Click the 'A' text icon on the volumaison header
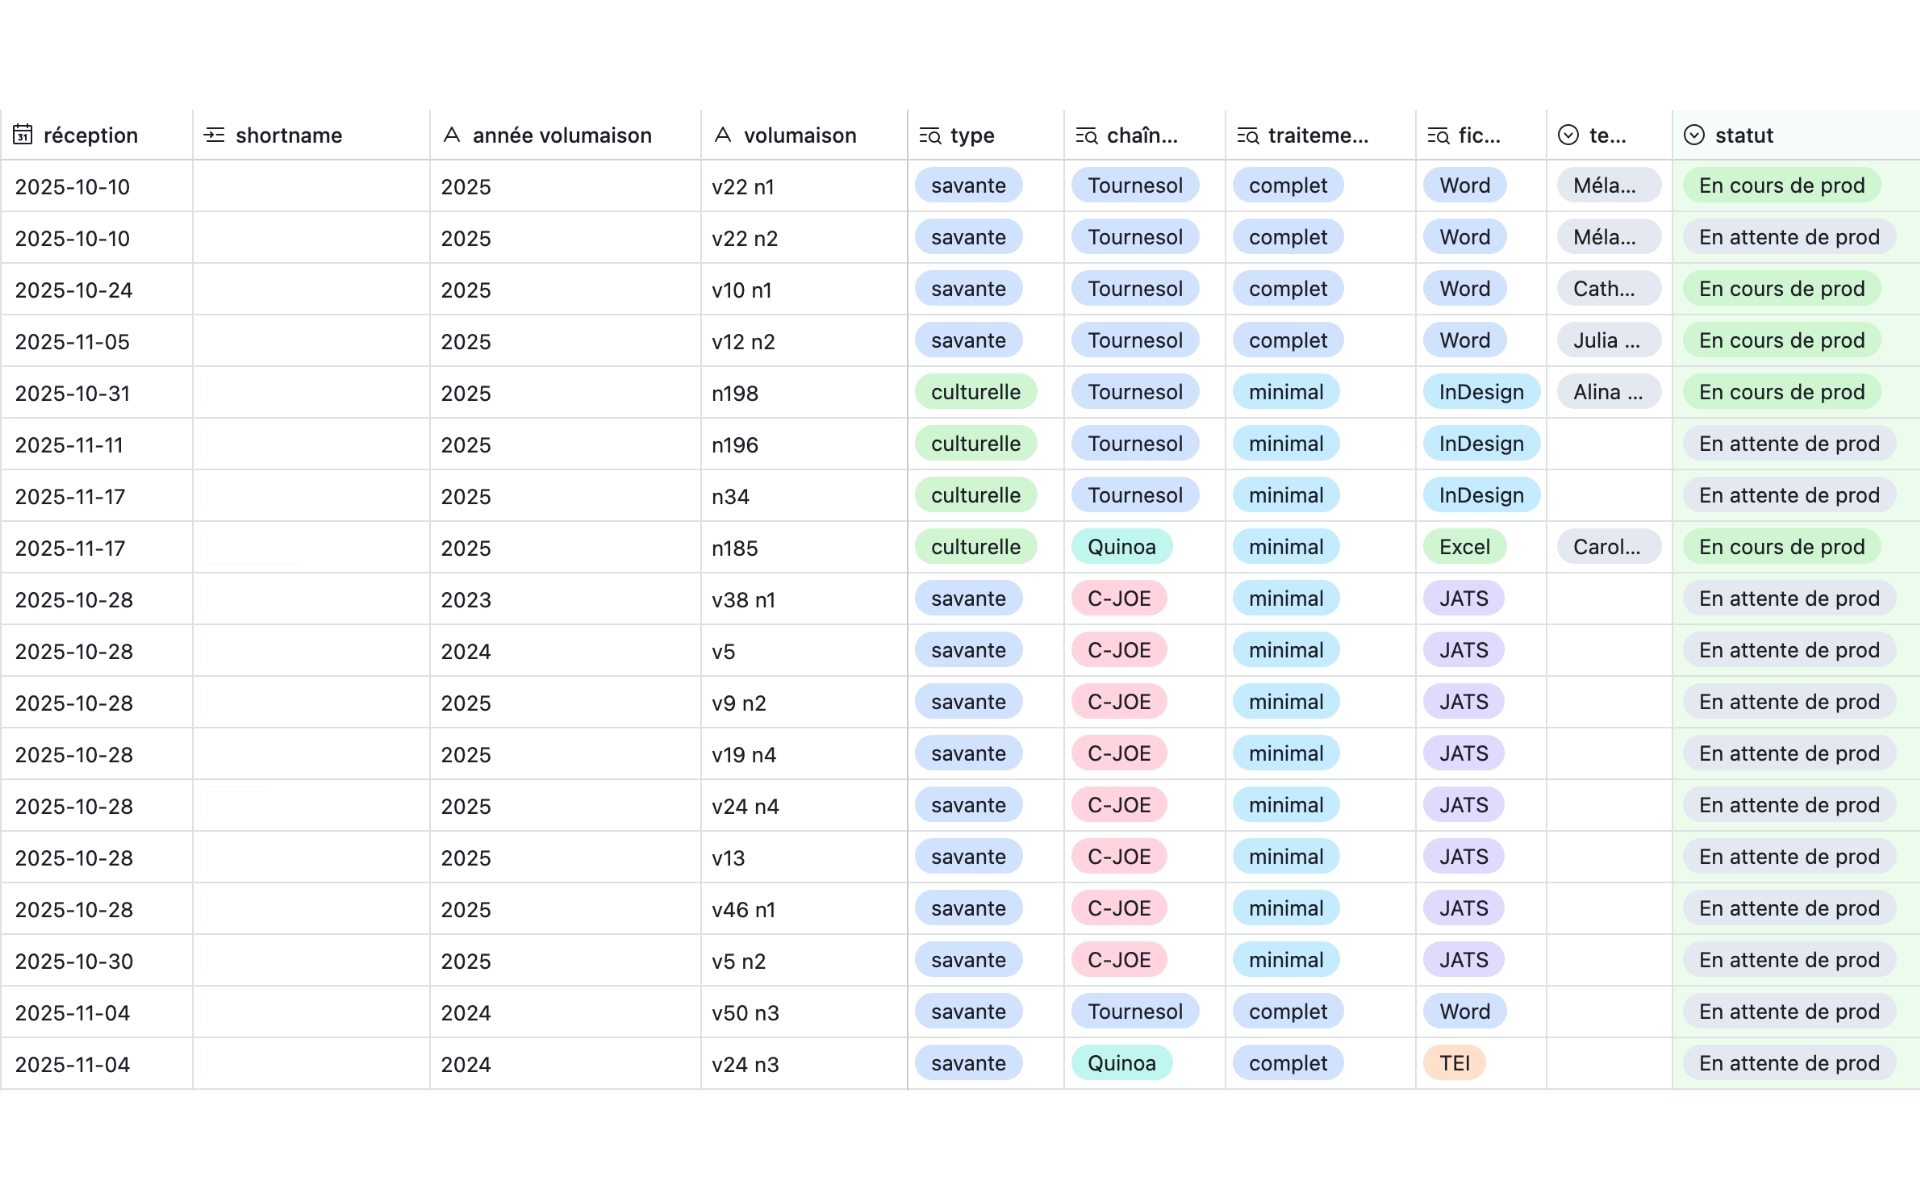The image size is (1920, 1200). [x=722, y=134]
